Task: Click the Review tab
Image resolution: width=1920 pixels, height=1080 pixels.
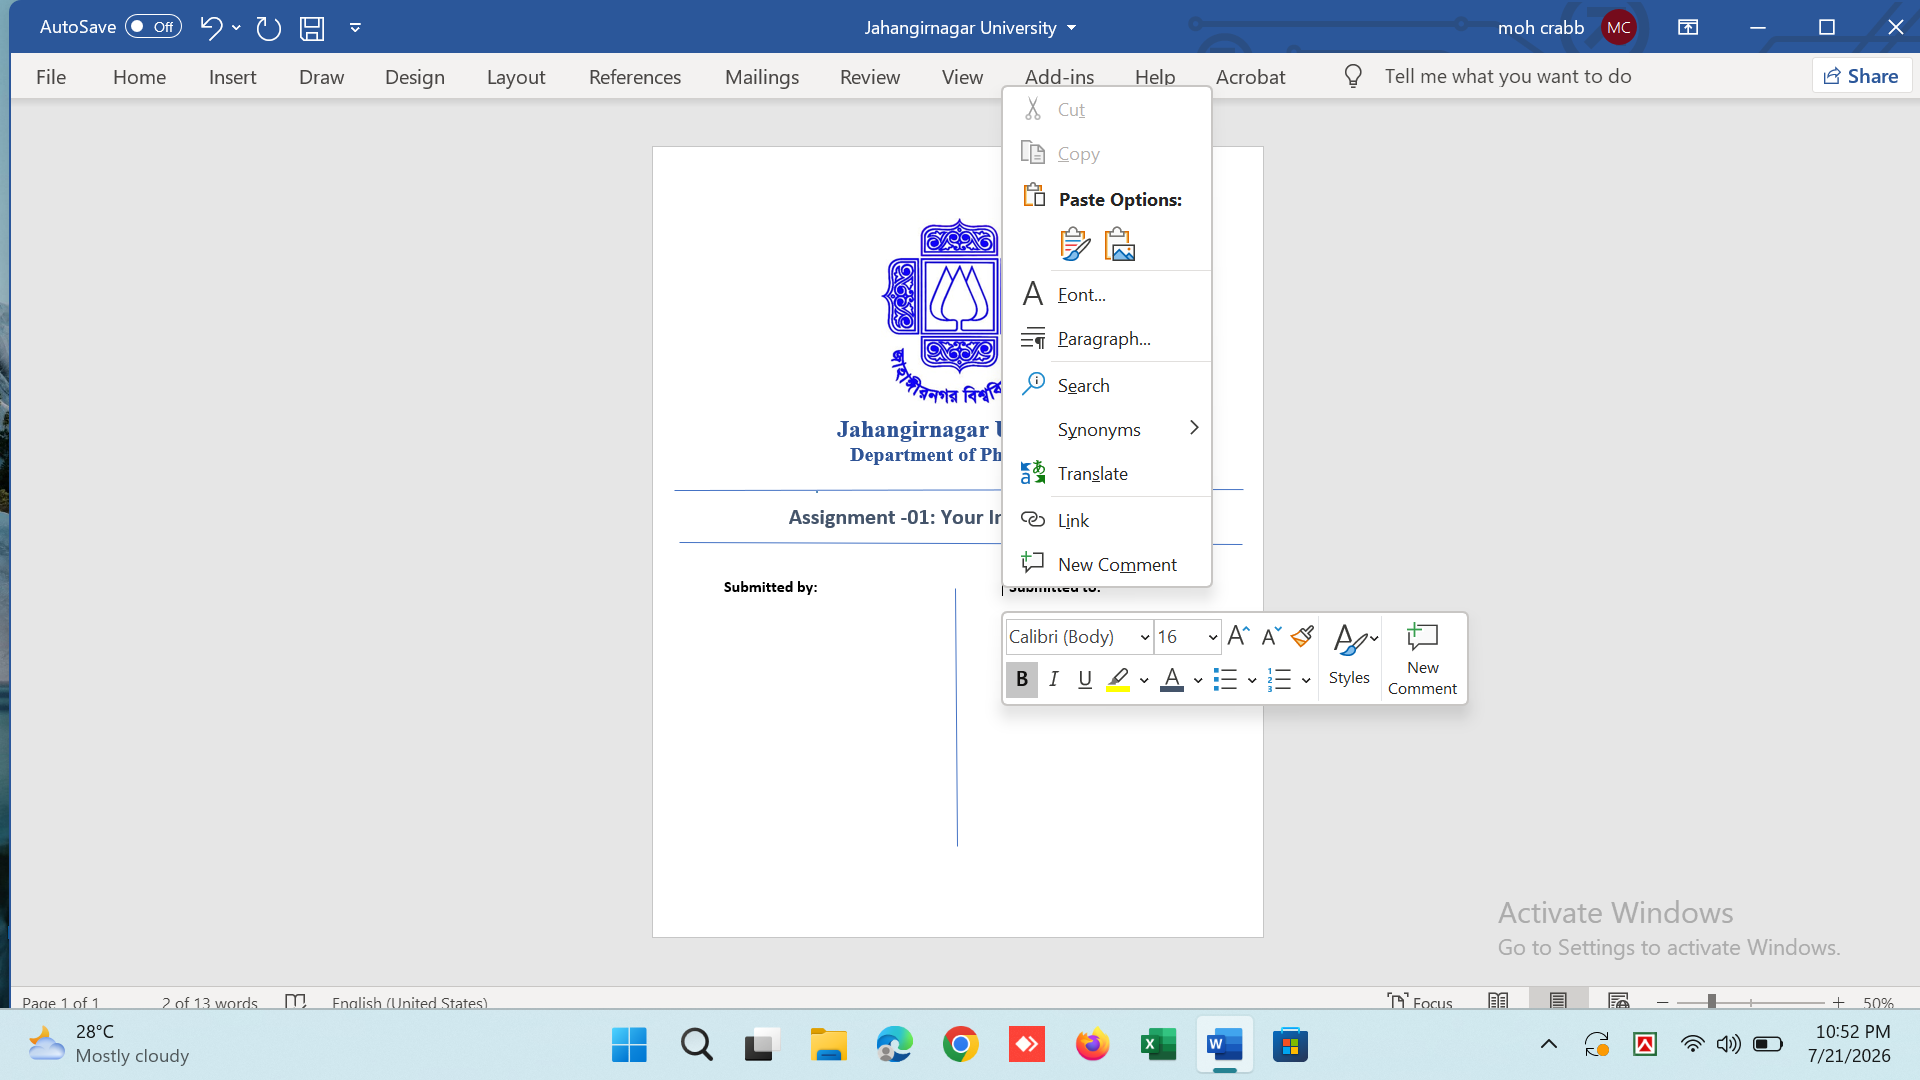Action: coord(870,77)
